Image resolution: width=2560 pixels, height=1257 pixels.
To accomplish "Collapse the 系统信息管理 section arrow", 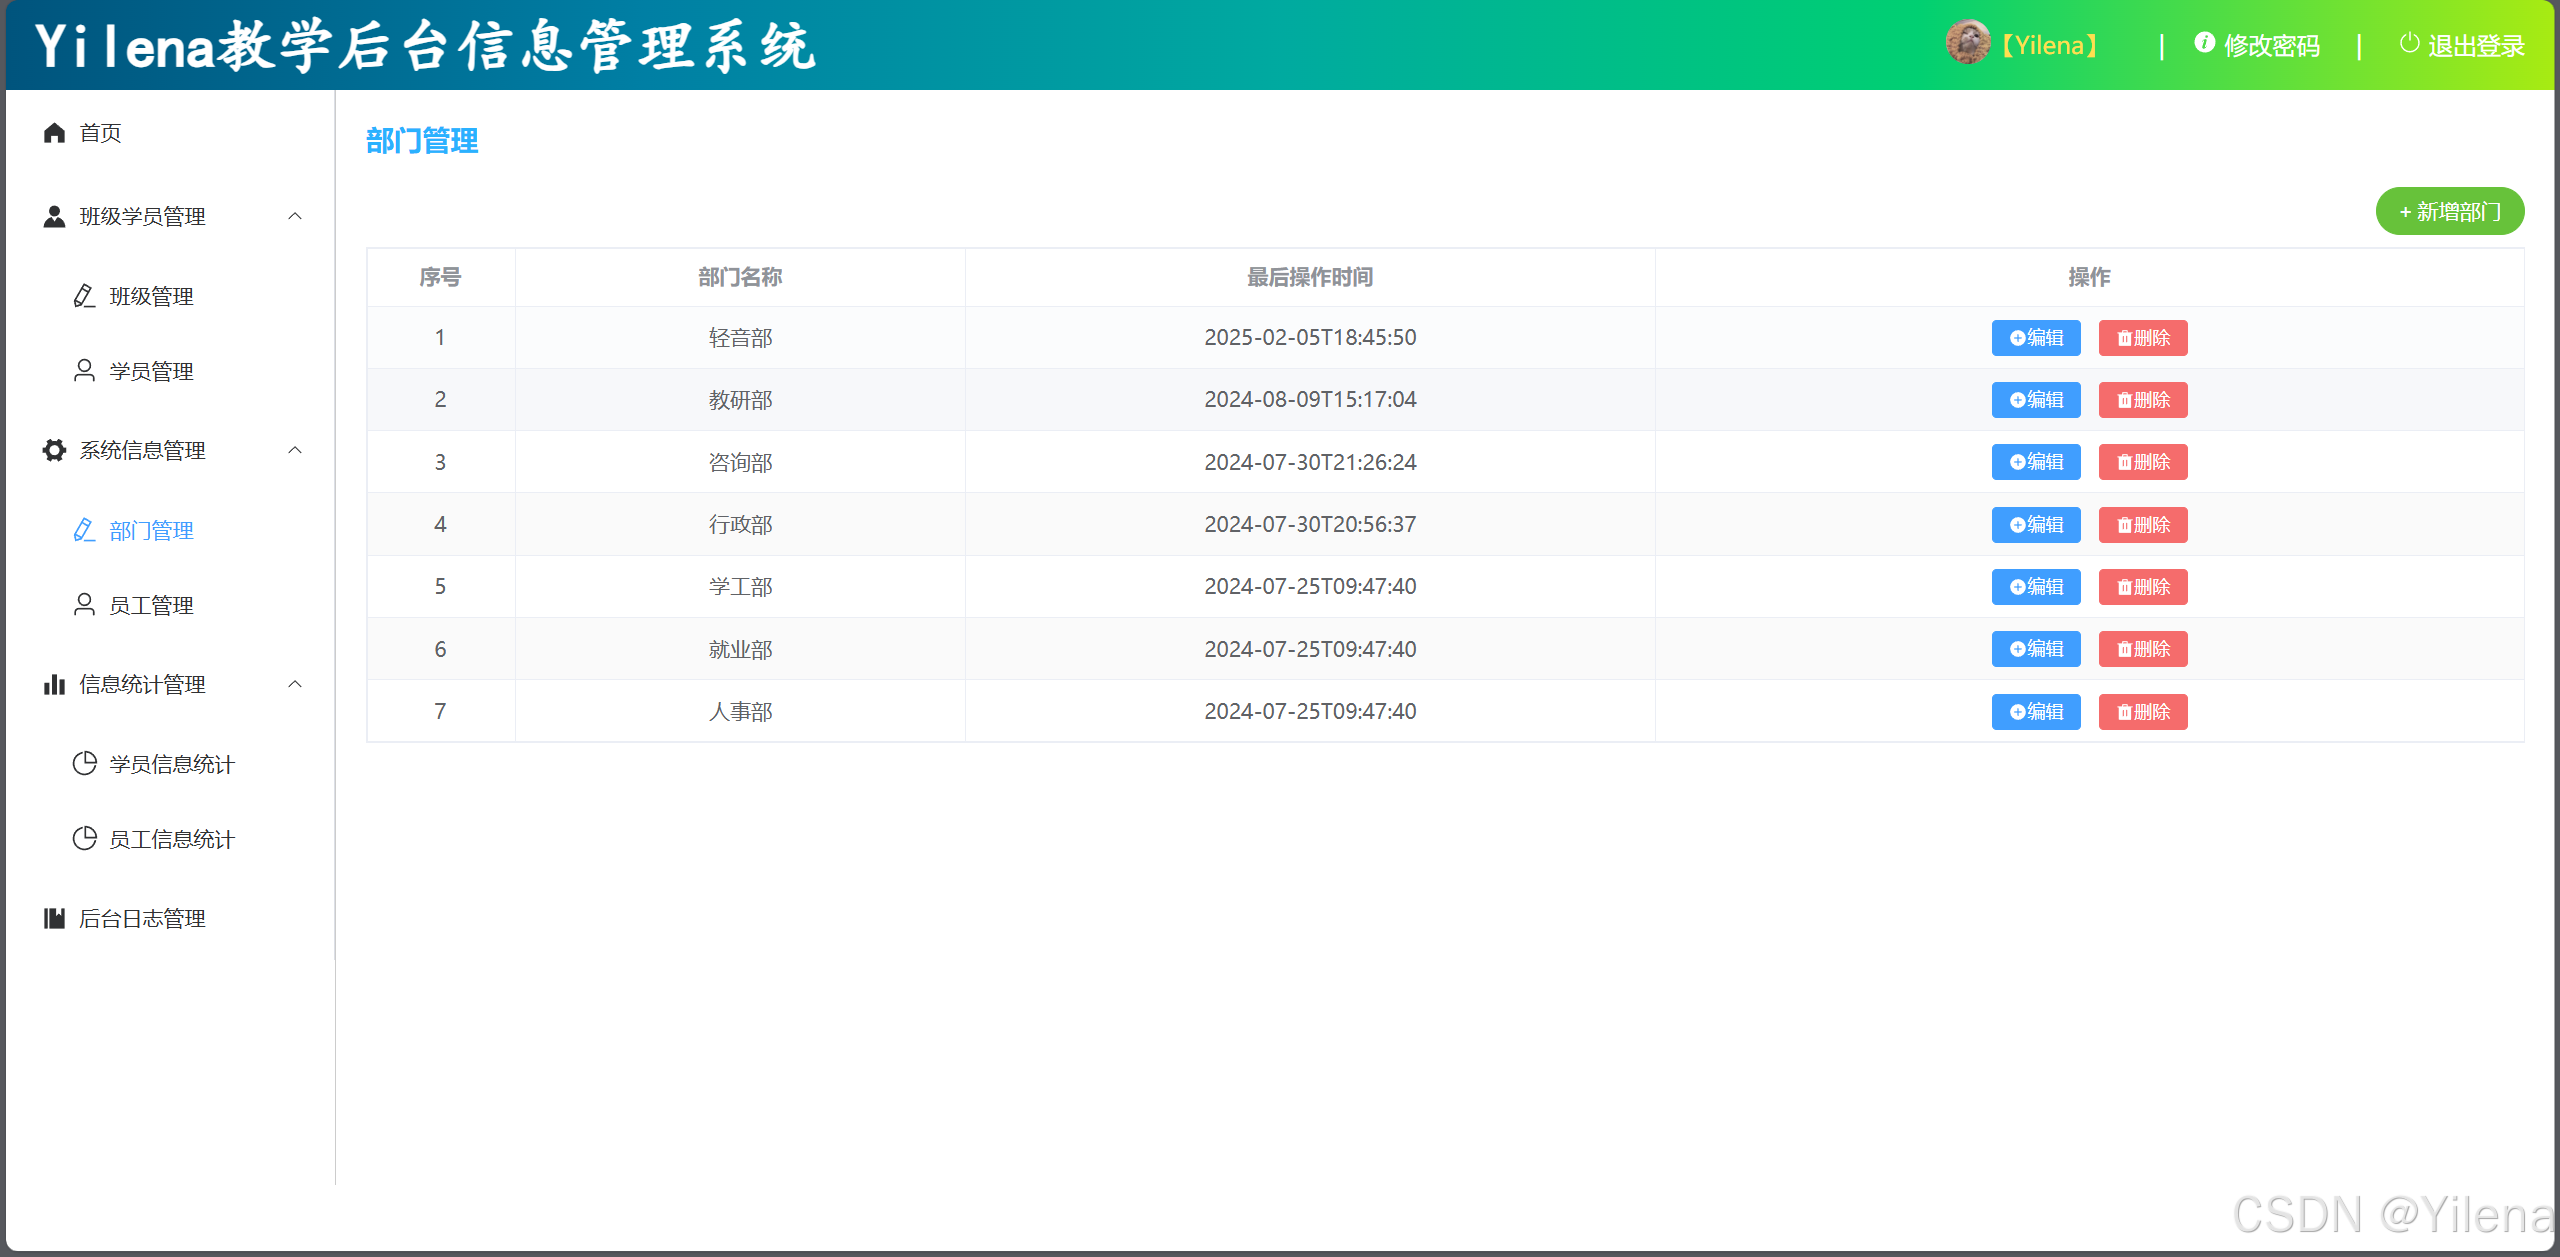I will click(295, 450).
